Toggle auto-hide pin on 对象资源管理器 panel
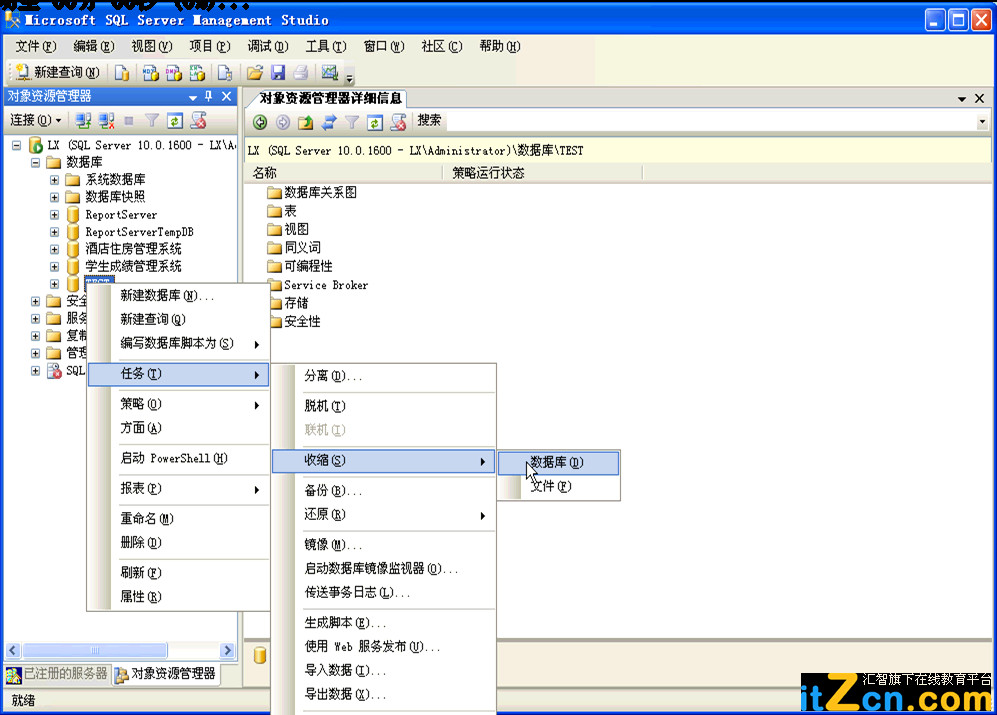The height and width of the screenshot is (715, 997). (209, 97)
